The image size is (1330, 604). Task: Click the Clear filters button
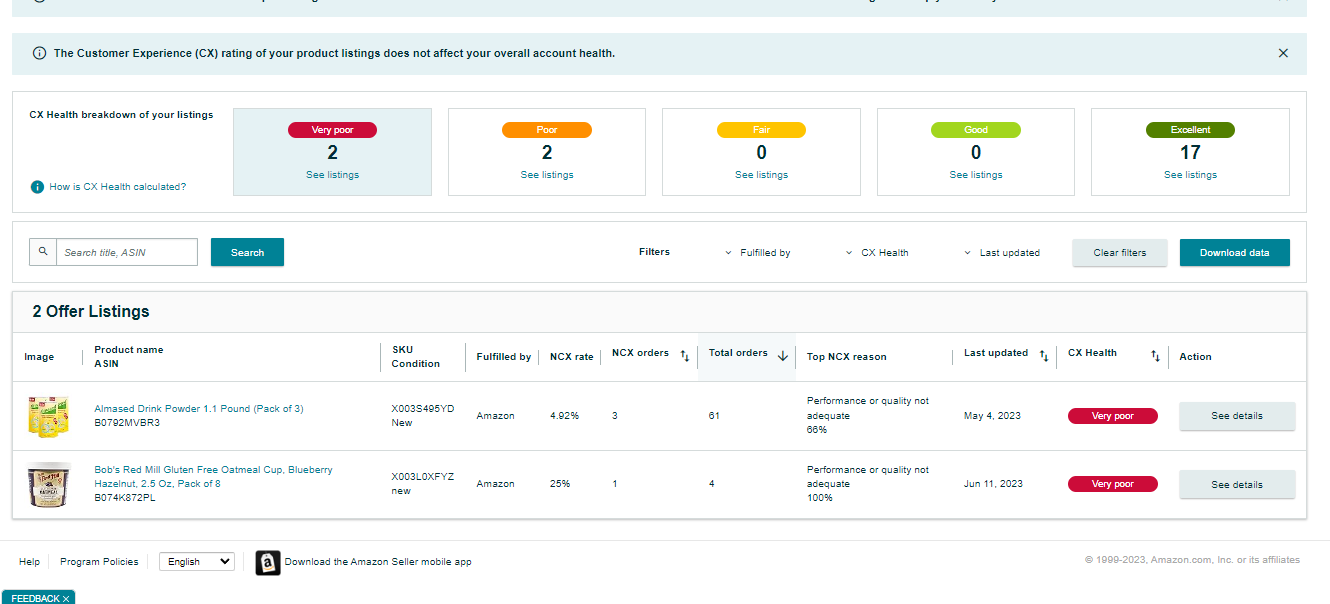[1119, 253]
